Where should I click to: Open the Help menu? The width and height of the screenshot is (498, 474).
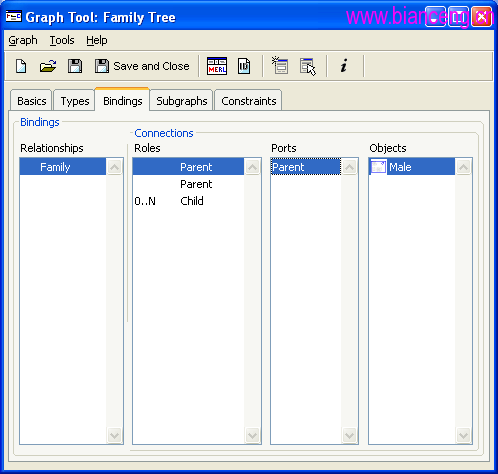(x=97, y=40)
